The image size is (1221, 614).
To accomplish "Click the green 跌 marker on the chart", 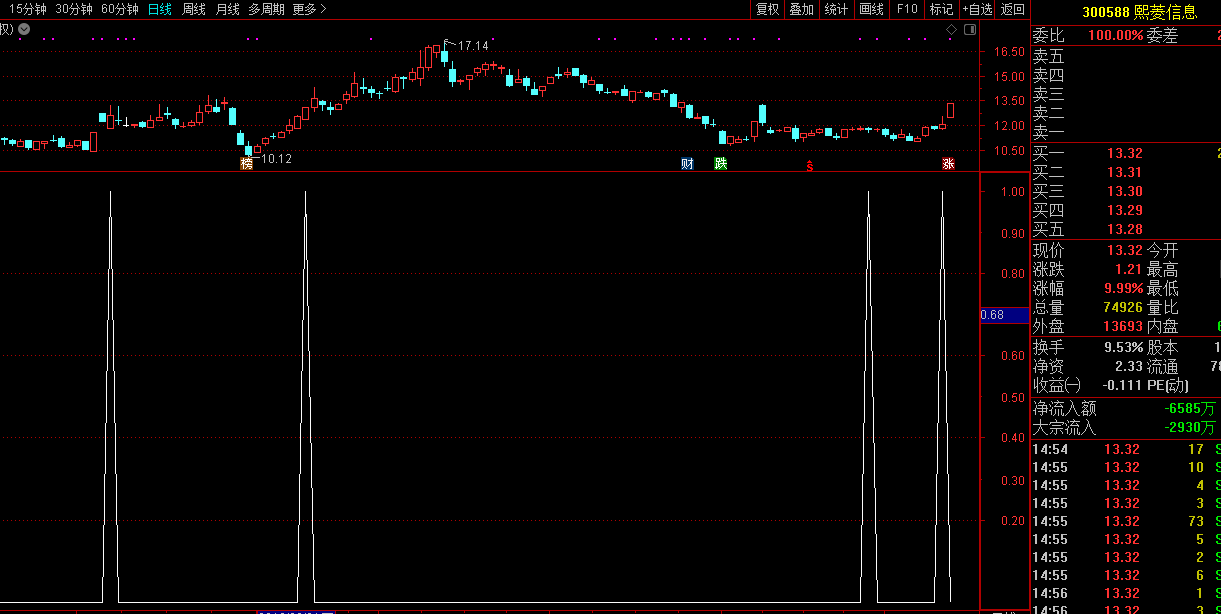I will click(x=720, y=164).
